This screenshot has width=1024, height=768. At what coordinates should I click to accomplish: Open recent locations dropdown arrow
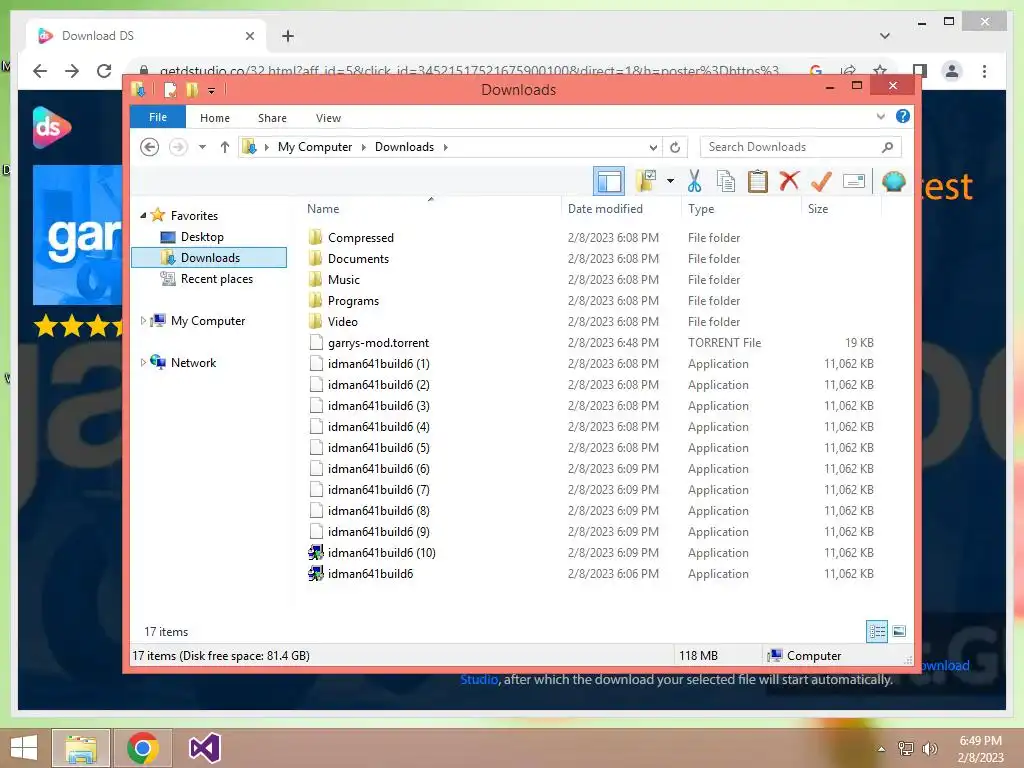pos(202,147)
